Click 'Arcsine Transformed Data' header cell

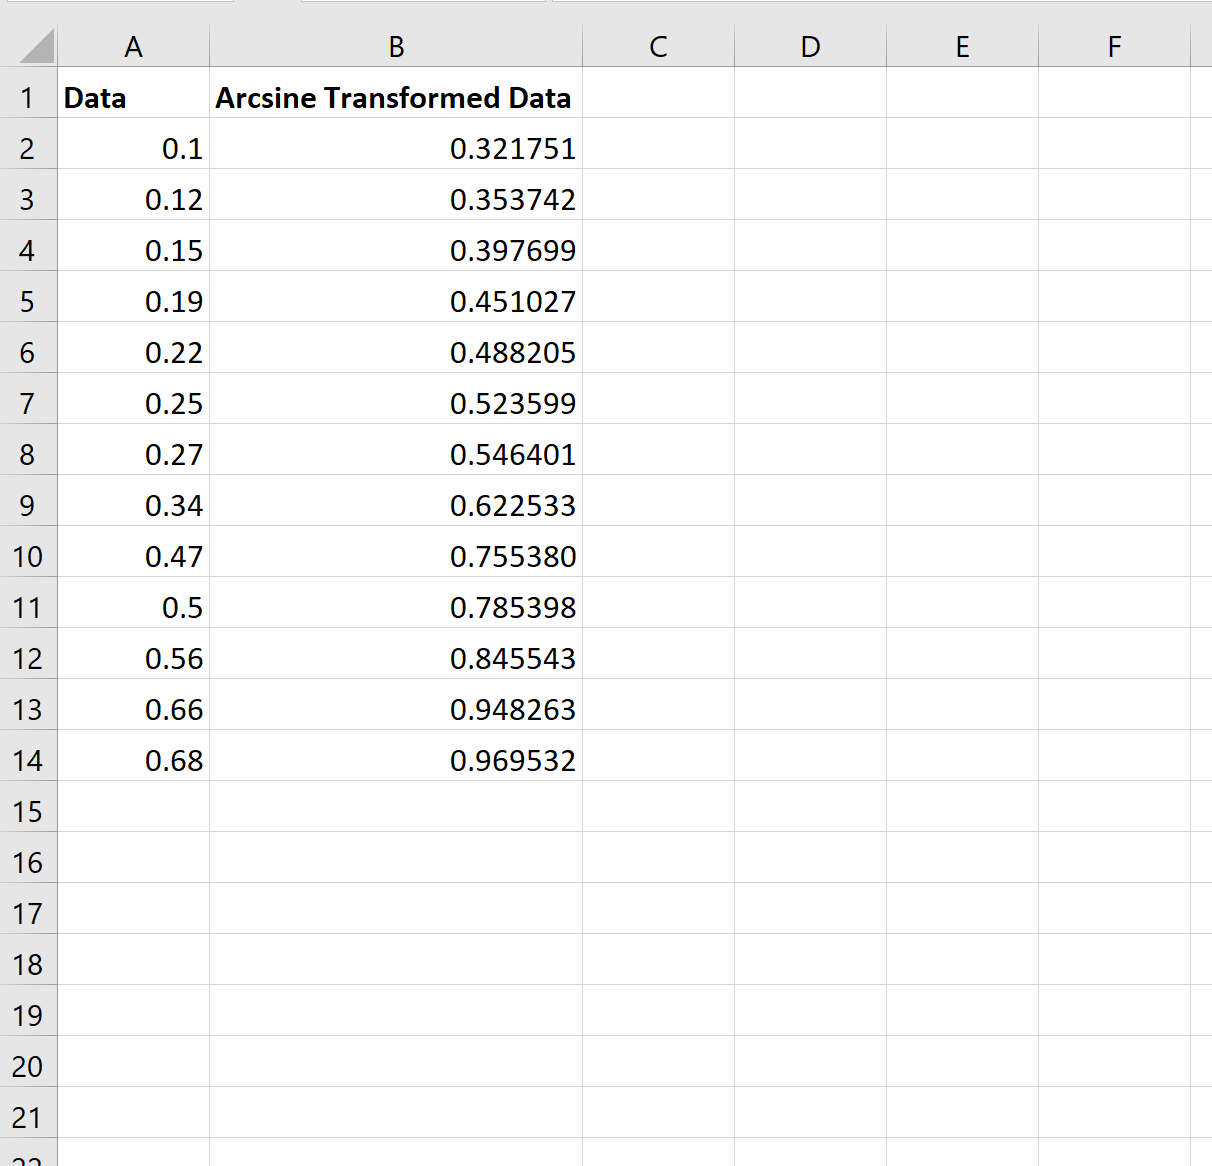click(x=396, y=97)
